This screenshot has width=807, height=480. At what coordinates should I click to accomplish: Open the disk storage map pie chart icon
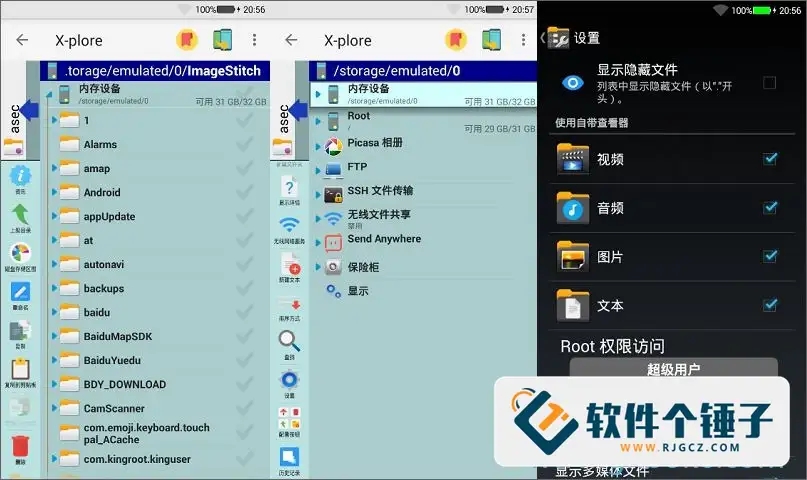pyautogui.click(x=21, y=254)
